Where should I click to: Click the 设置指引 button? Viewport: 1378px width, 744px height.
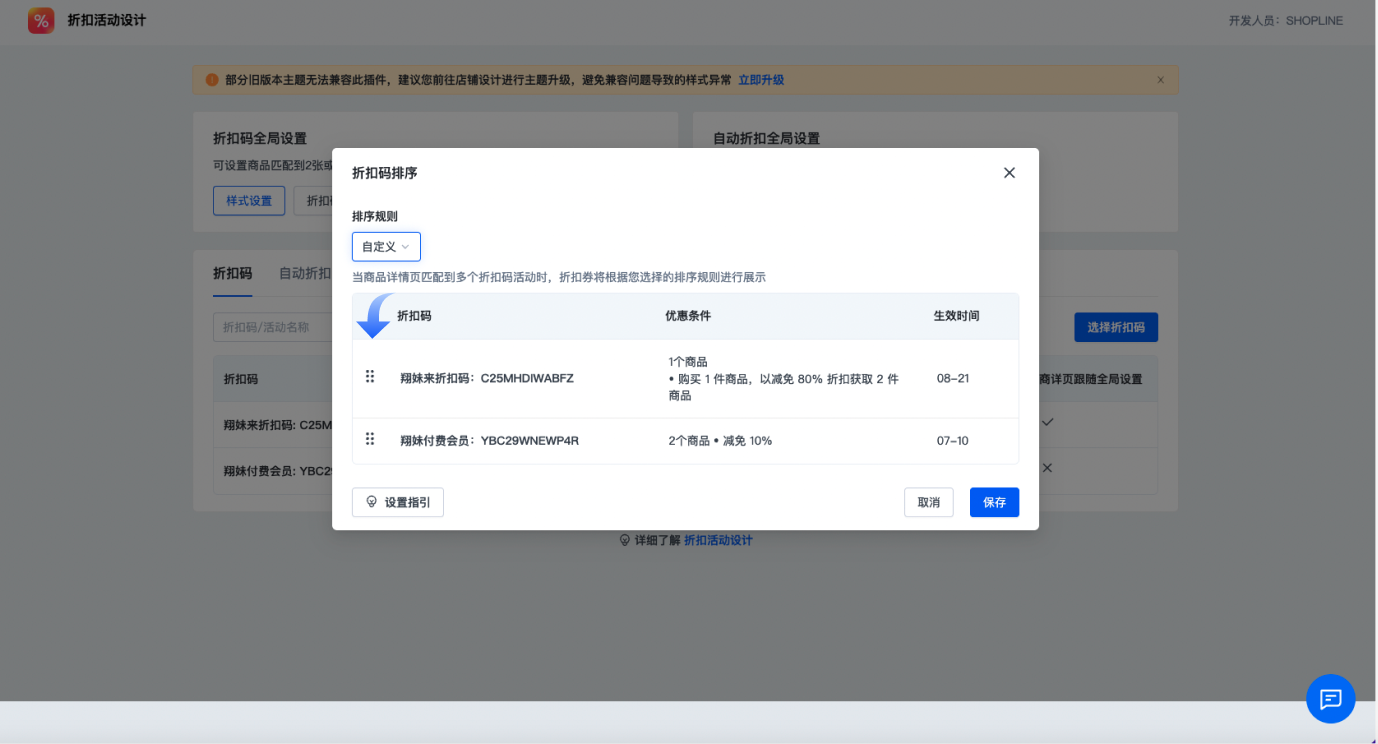[398, 502]
